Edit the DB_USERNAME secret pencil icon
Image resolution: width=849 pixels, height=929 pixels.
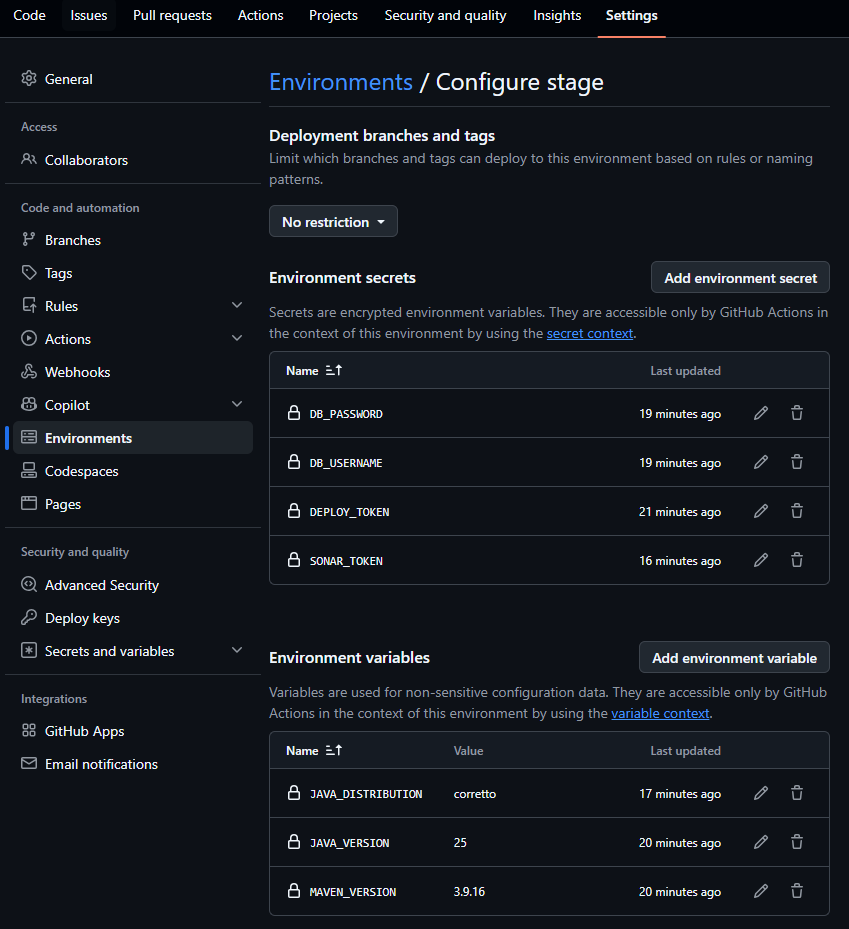[761, 462]
